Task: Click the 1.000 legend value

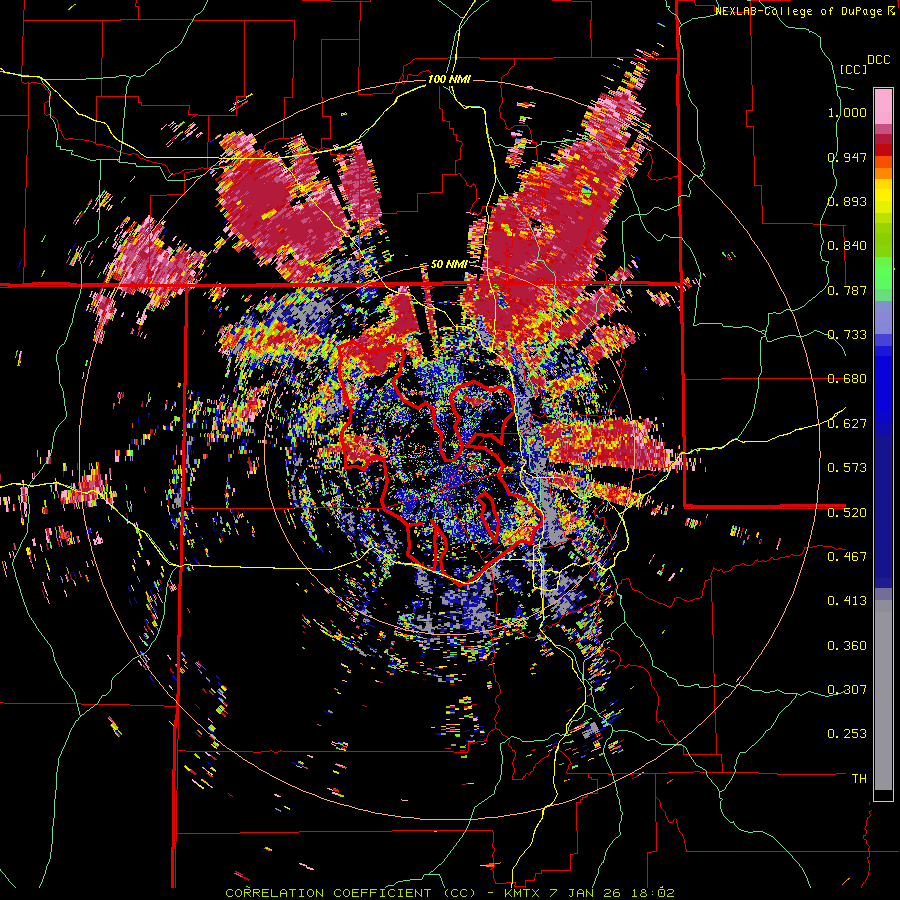Action: pos(847,112)
